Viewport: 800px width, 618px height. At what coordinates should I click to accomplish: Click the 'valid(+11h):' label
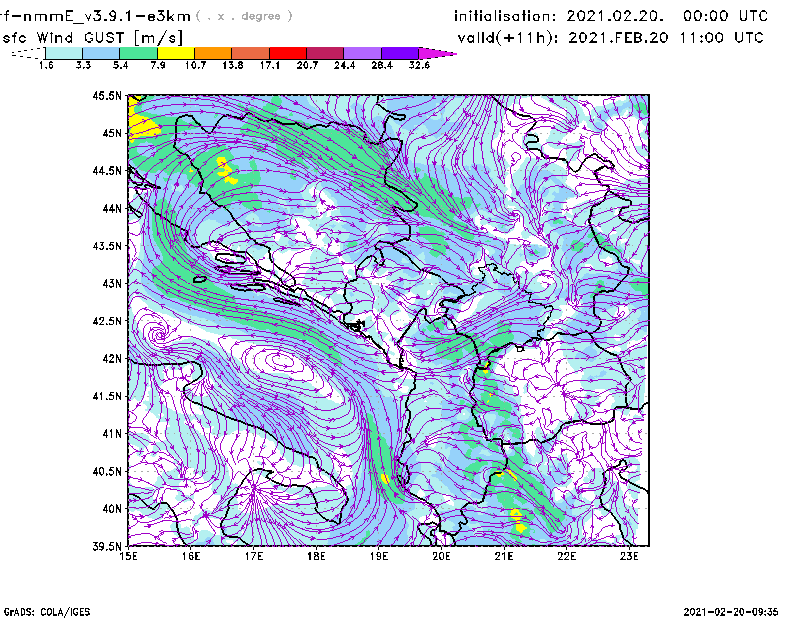[x=508, y=38]
